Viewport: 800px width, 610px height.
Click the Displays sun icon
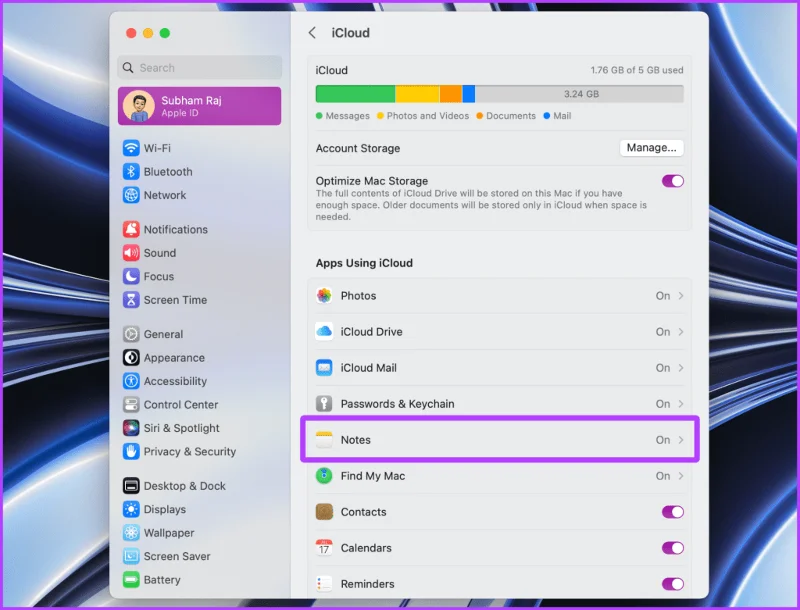click(x=131, y=509)
